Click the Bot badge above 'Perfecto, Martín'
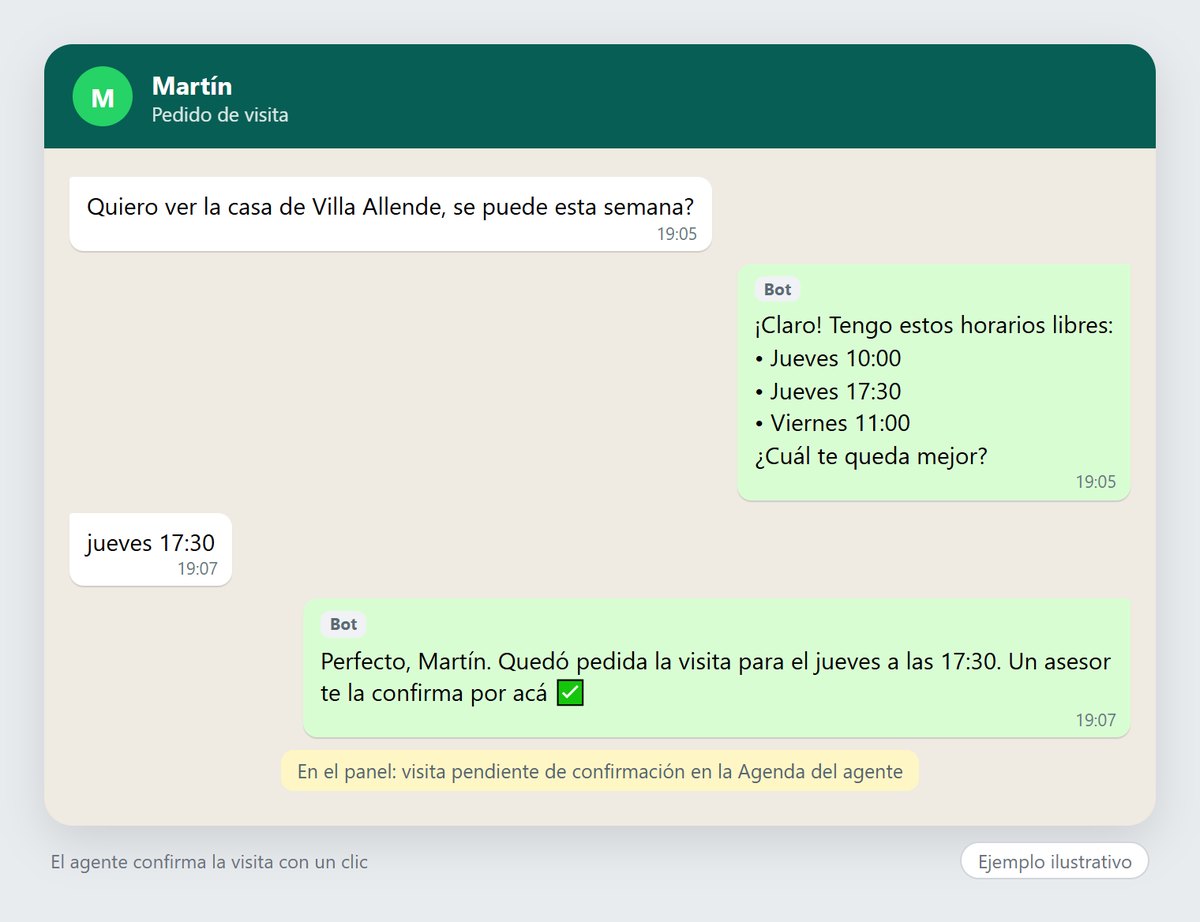Image resolution: width=1200 pixels, height=922 pixels. coord(343,625)
